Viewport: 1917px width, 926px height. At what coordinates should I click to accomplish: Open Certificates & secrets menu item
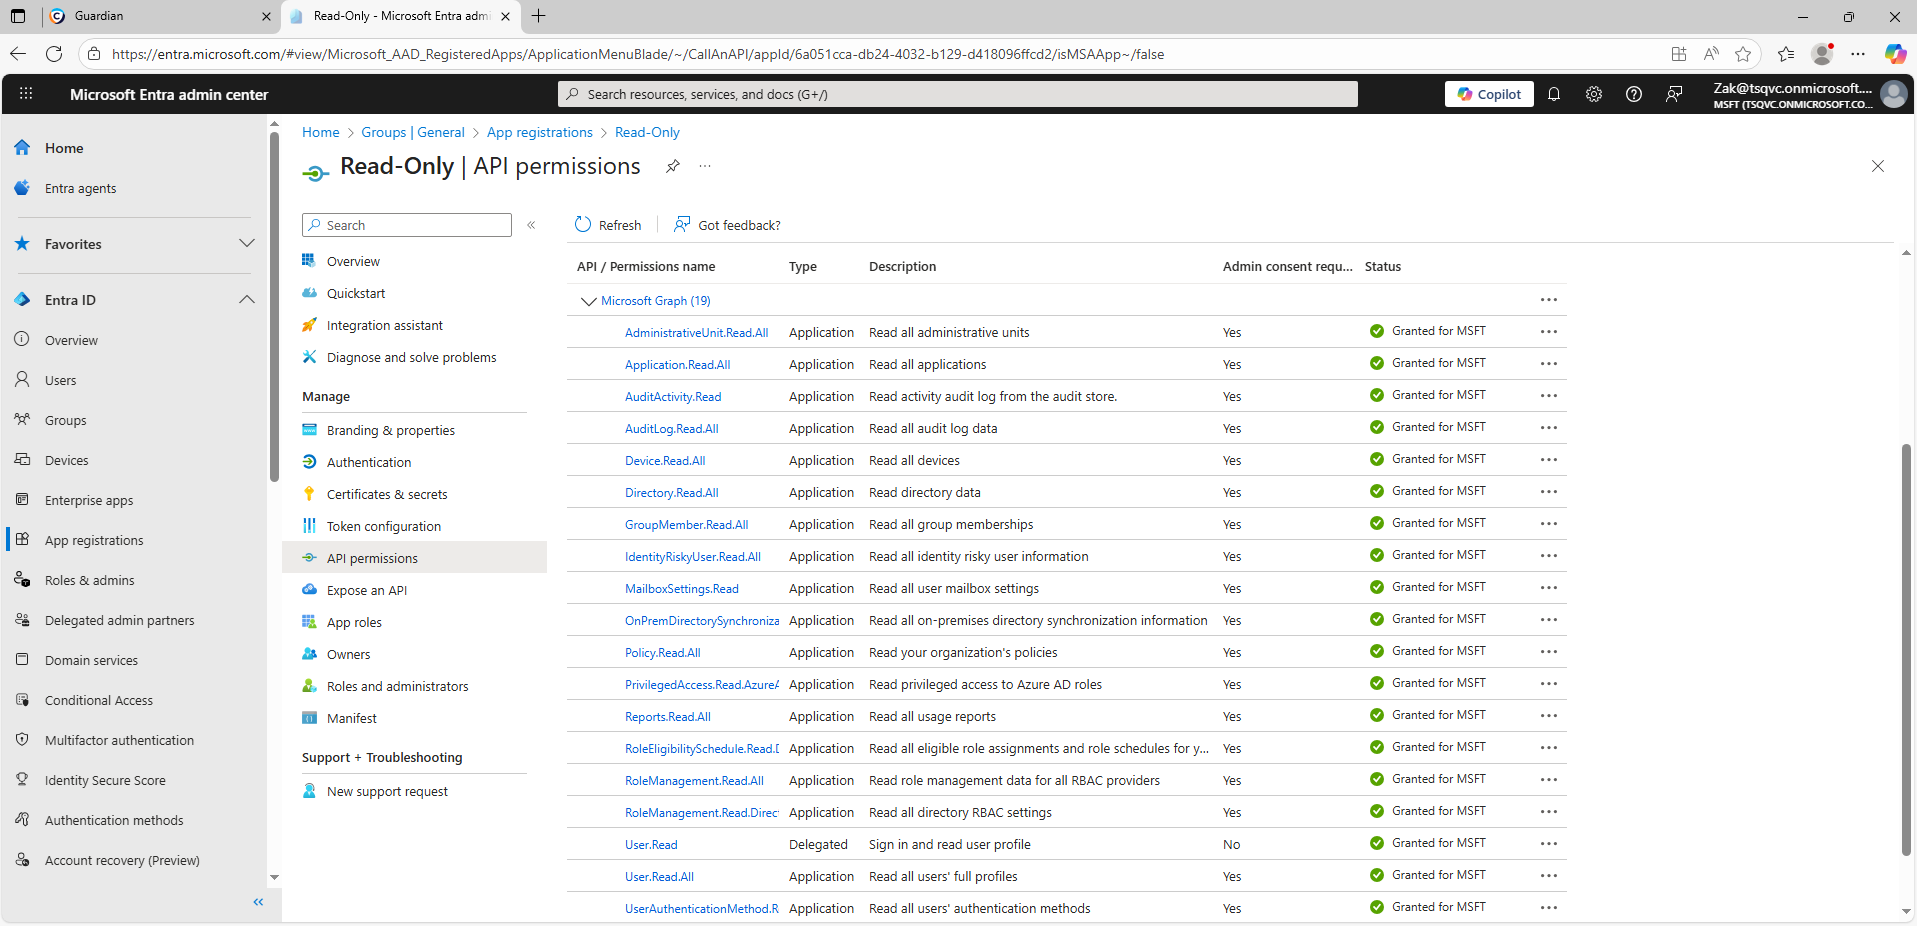386,494
